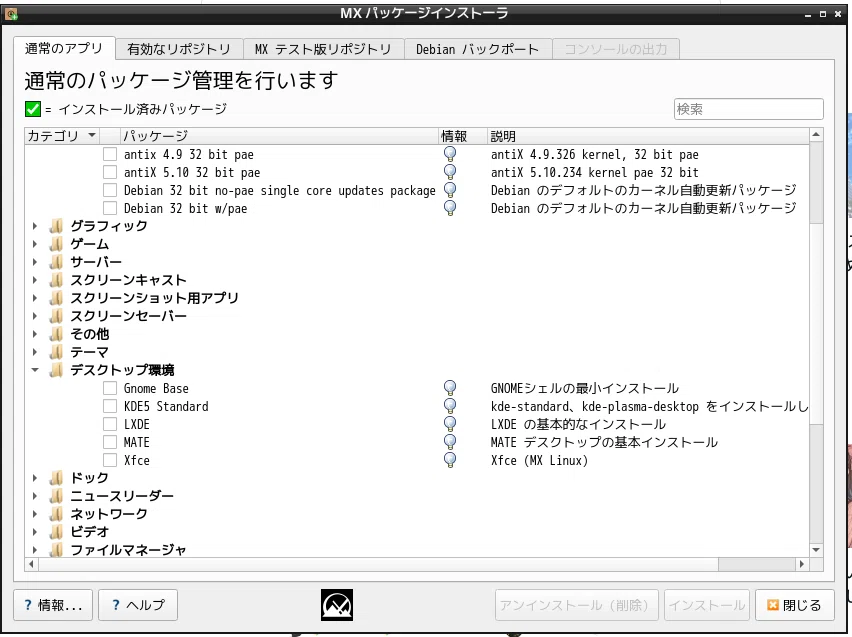Expand the その他 category
The image size is (852, 637).
(x=35, y=334)
